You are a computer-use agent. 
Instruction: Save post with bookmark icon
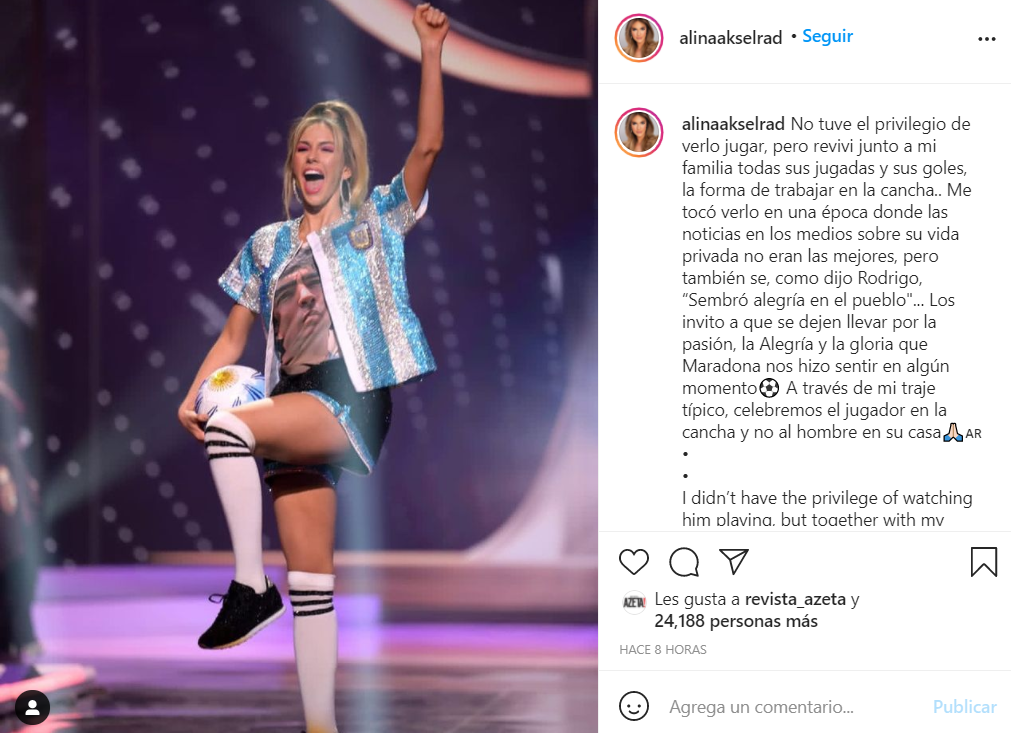(x=984, y=562)
